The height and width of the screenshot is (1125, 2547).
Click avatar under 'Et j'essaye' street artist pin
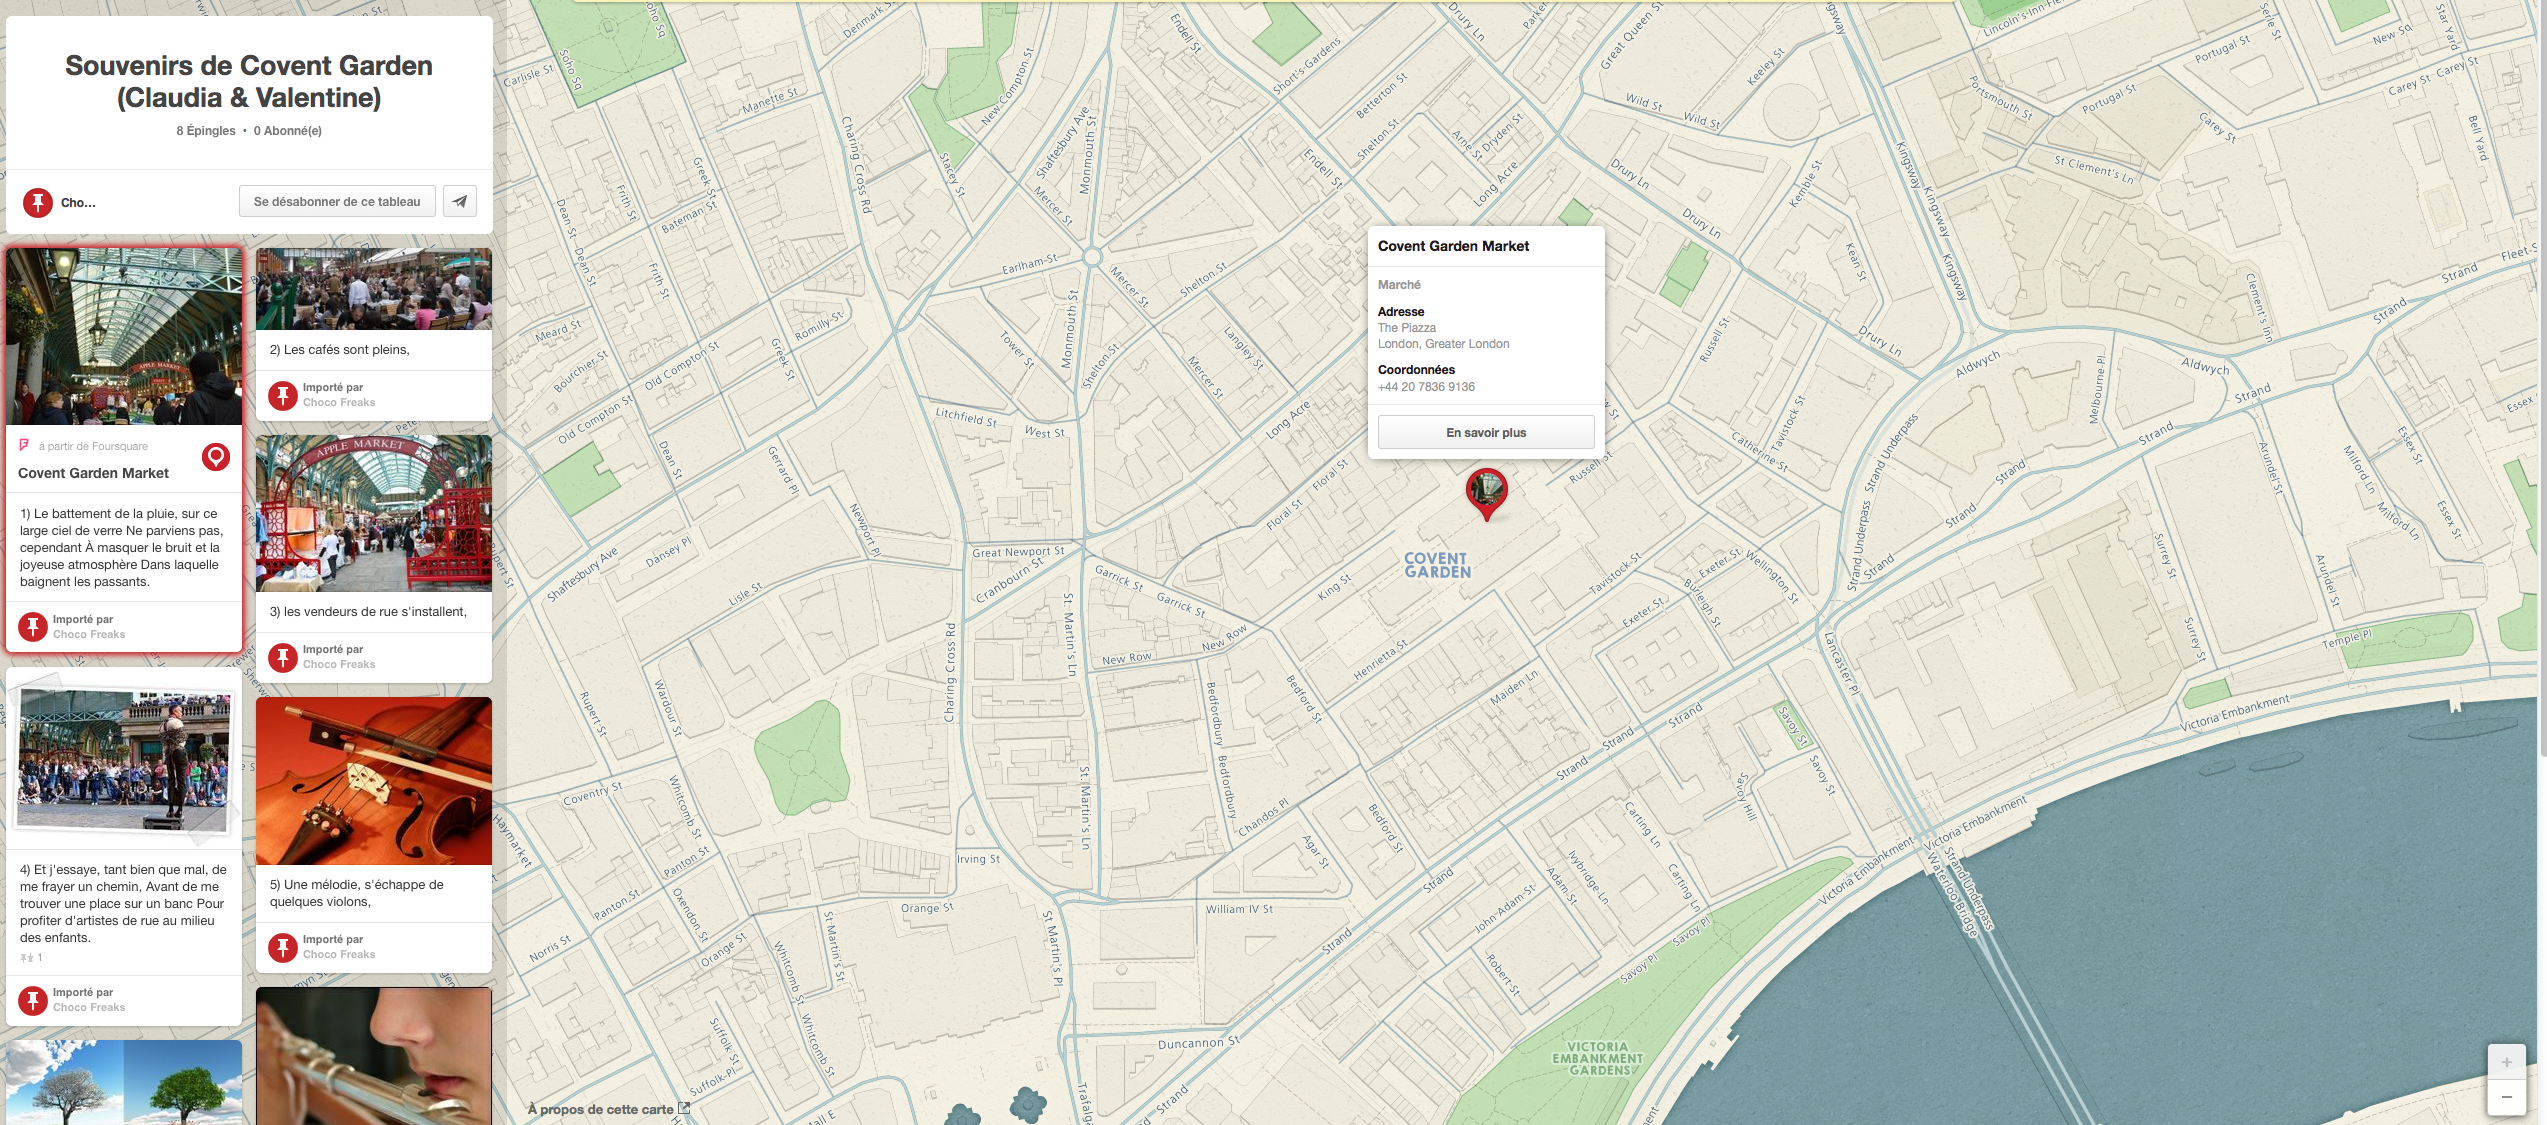click(33, 1000)
